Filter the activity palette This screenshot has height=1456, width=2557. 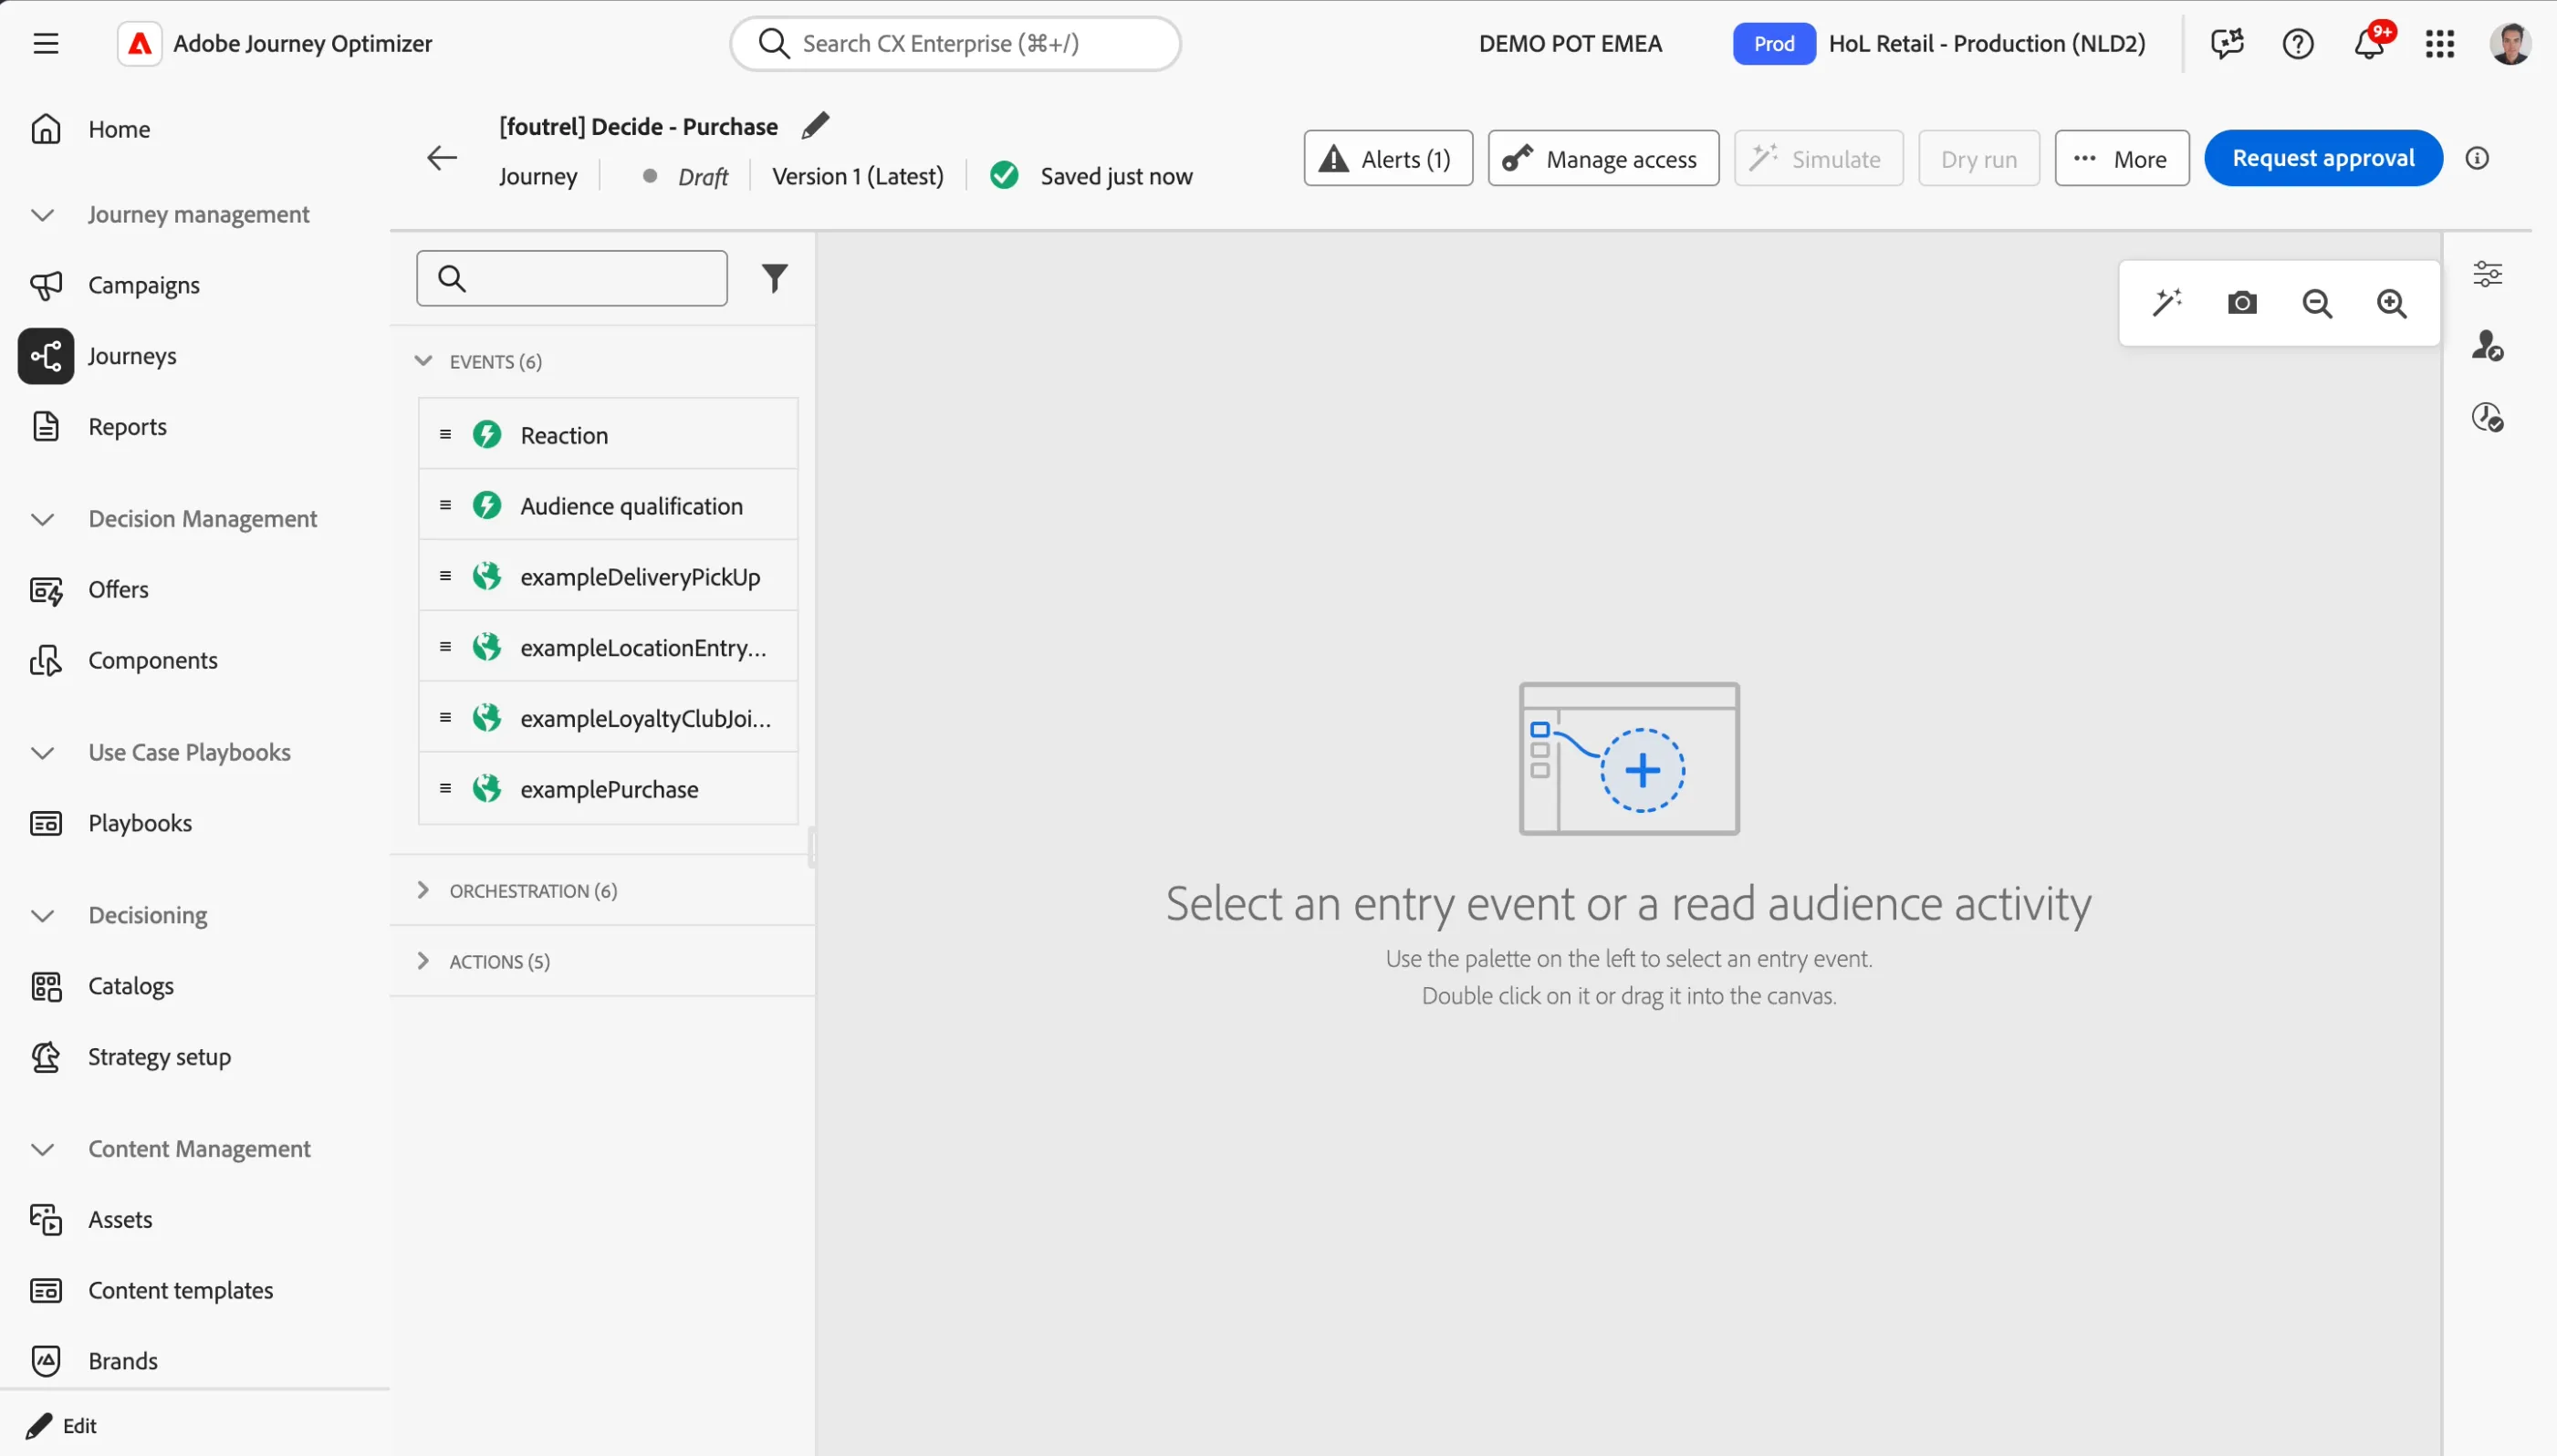774,278
